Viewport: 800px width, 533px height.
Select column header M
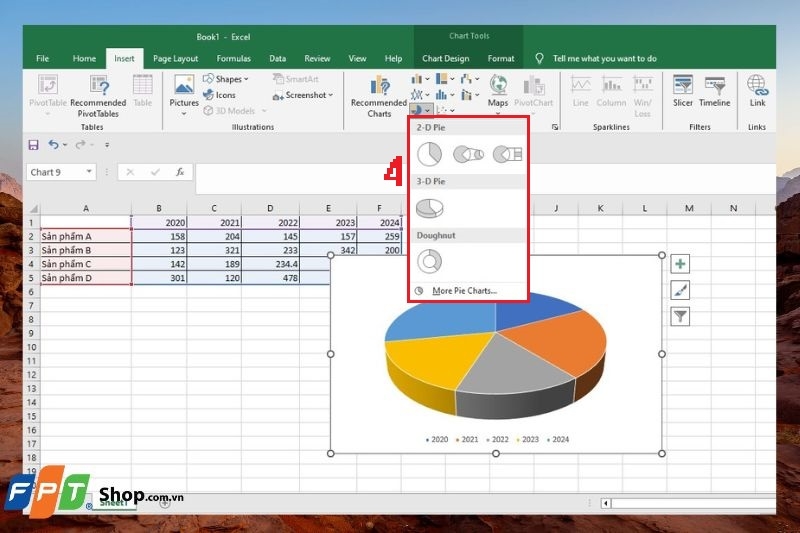click(x=689, y=208)
